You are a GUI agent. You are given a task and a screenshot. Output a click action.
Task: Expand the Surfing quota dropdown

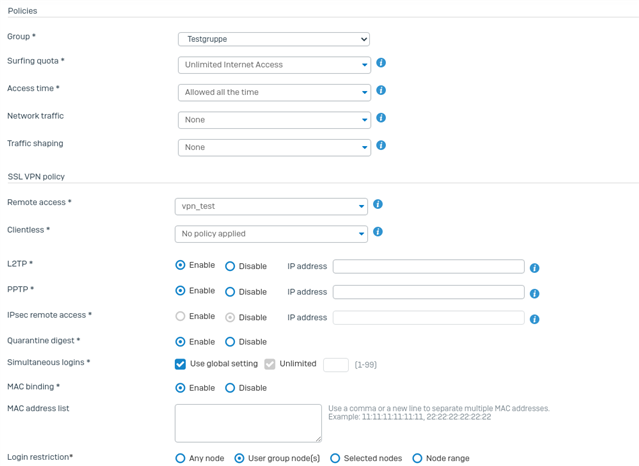274,65
